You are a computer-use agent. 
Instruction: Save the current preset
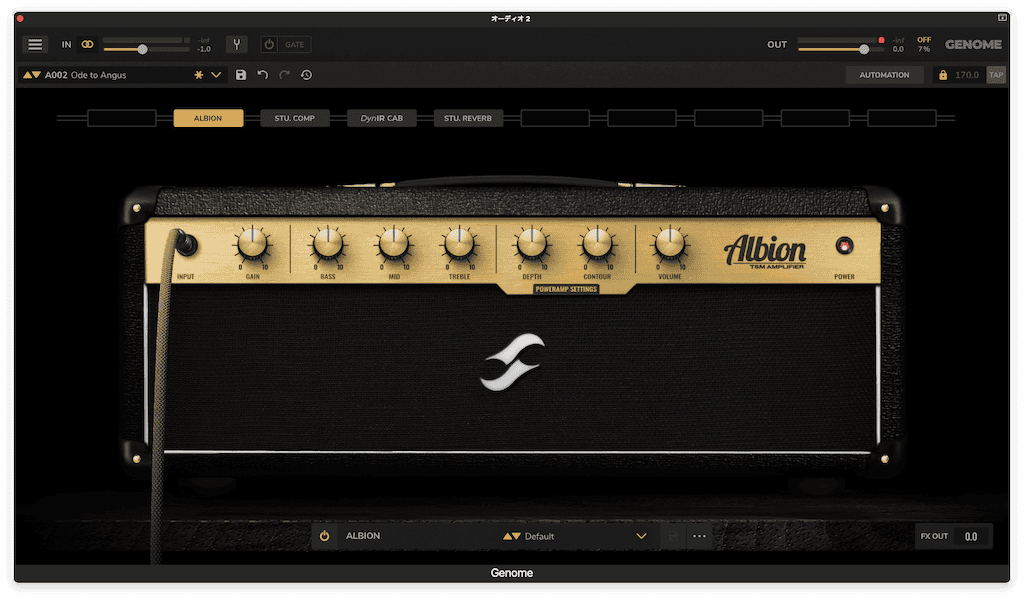241,75
